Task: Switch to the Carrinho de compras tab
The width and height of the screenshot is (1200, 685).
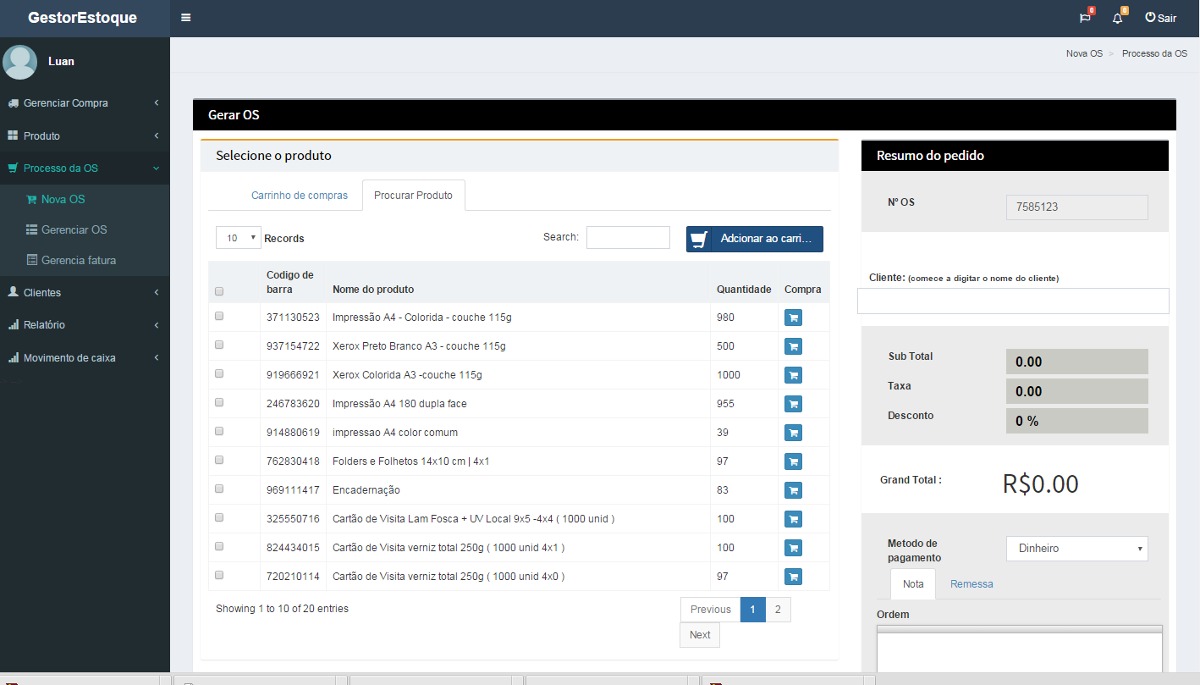Action: (x=299, y=195)
